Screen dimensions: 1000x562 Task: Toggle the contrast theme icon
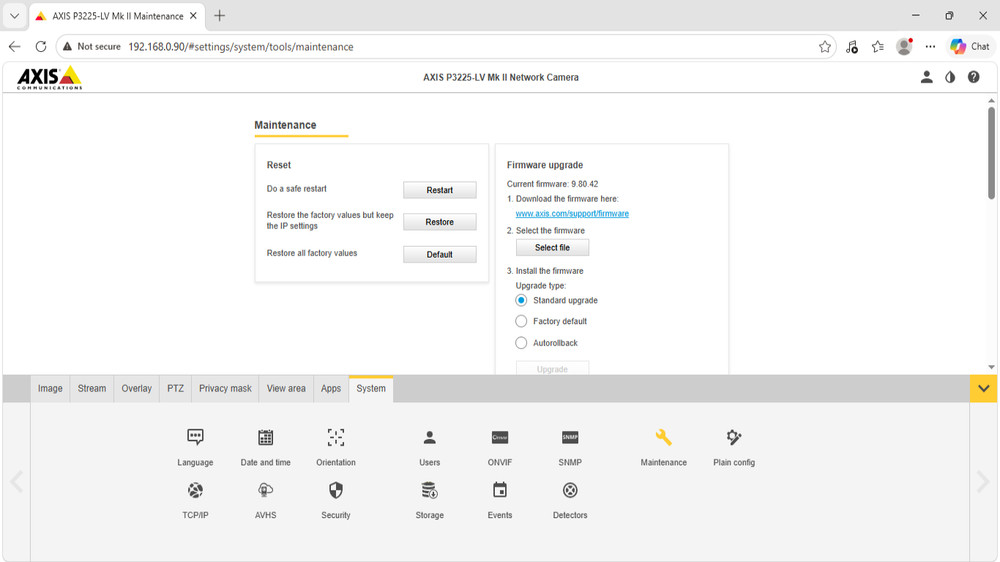click(x=950, y=77)
